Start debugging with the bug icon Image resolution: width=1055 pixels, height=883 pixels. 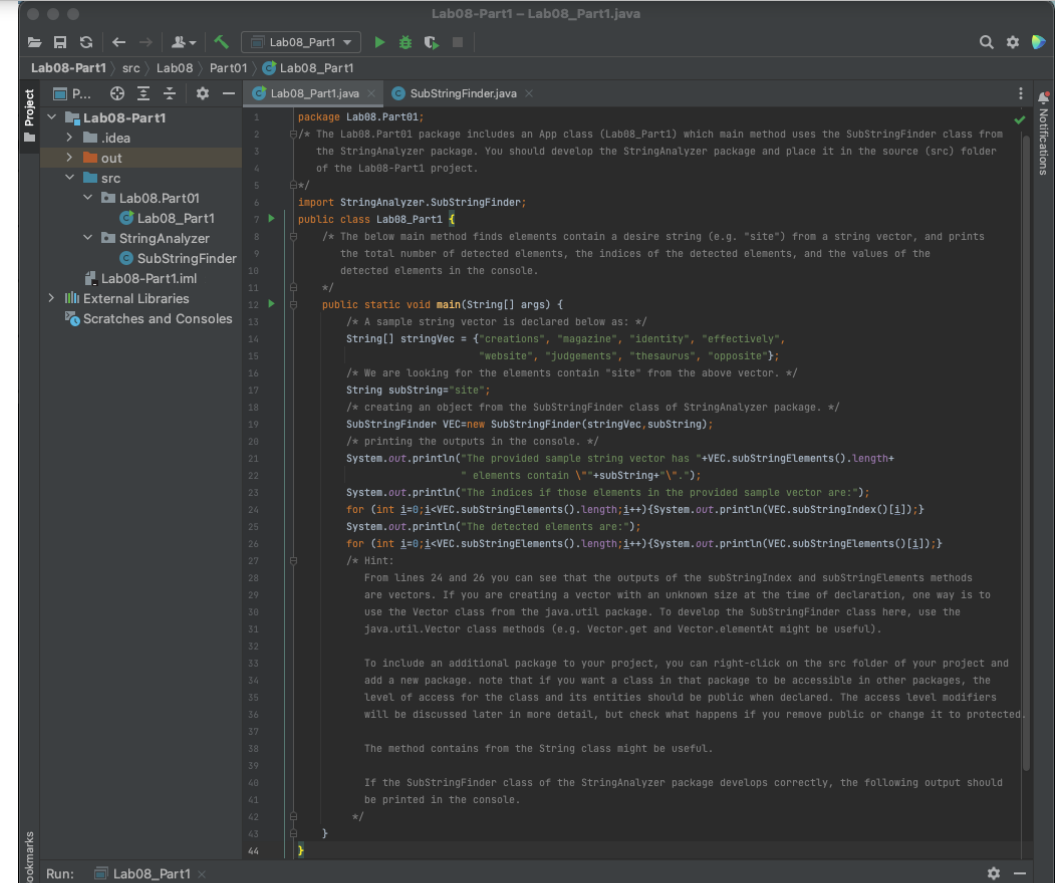click(x=405, y=42)
